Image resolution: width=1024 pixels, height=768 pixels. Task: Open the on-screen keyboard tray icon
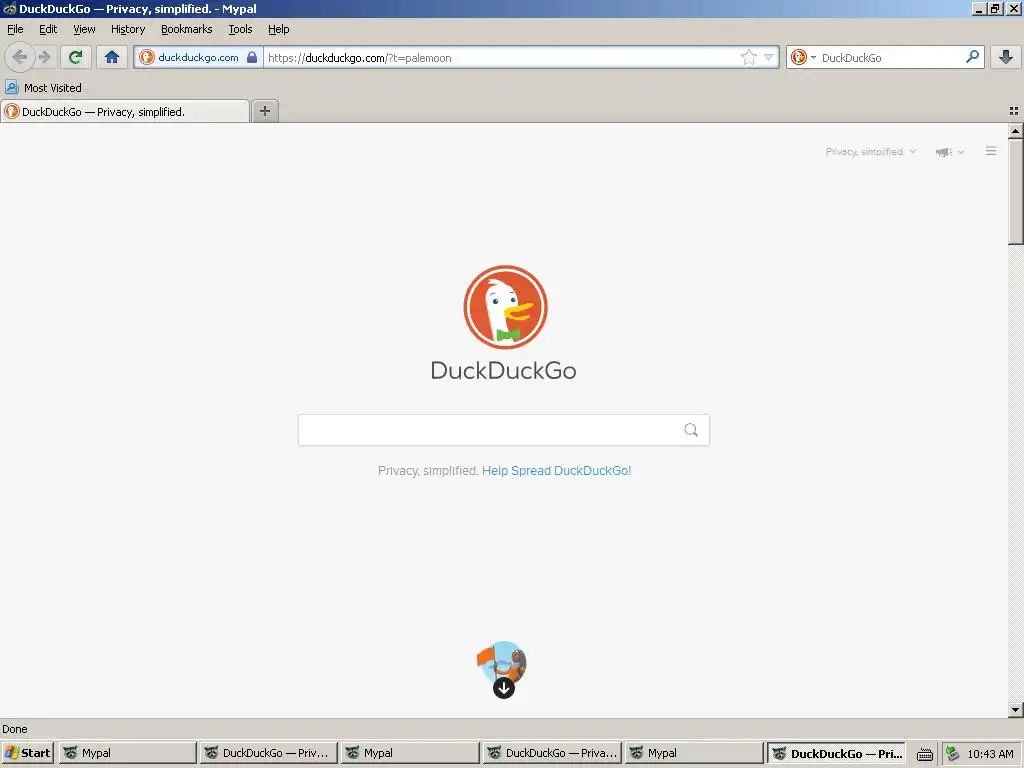click(x=925, y=754)
